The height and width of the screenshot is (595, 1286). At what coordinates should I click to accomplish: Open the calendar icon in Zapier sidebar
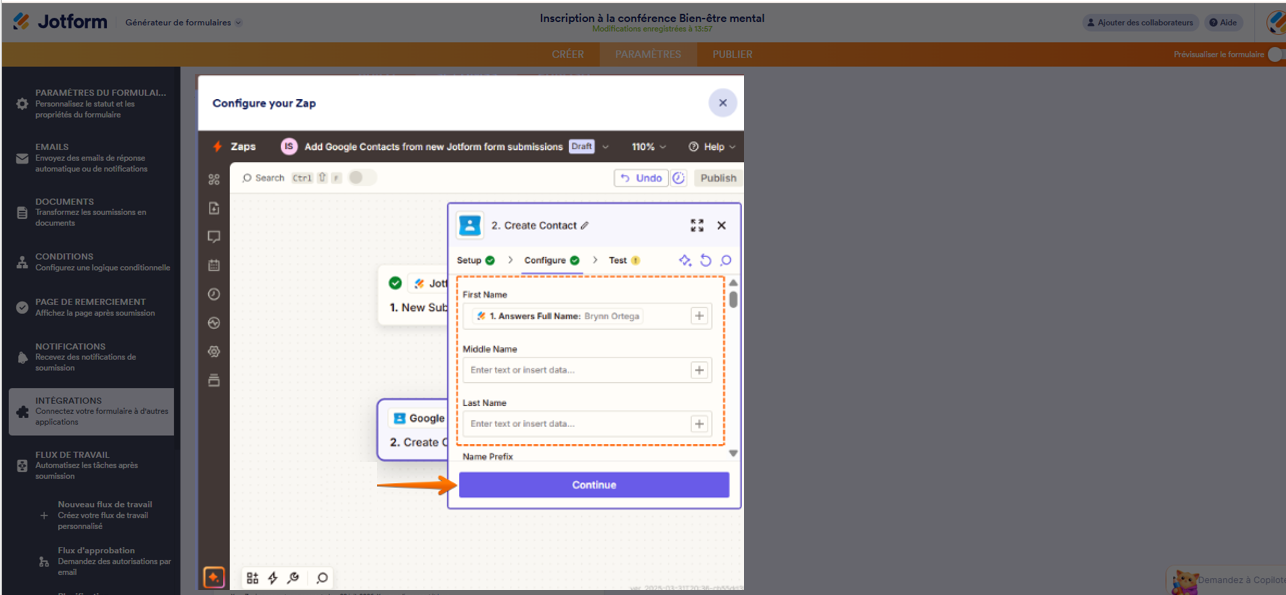coord(213,266)
